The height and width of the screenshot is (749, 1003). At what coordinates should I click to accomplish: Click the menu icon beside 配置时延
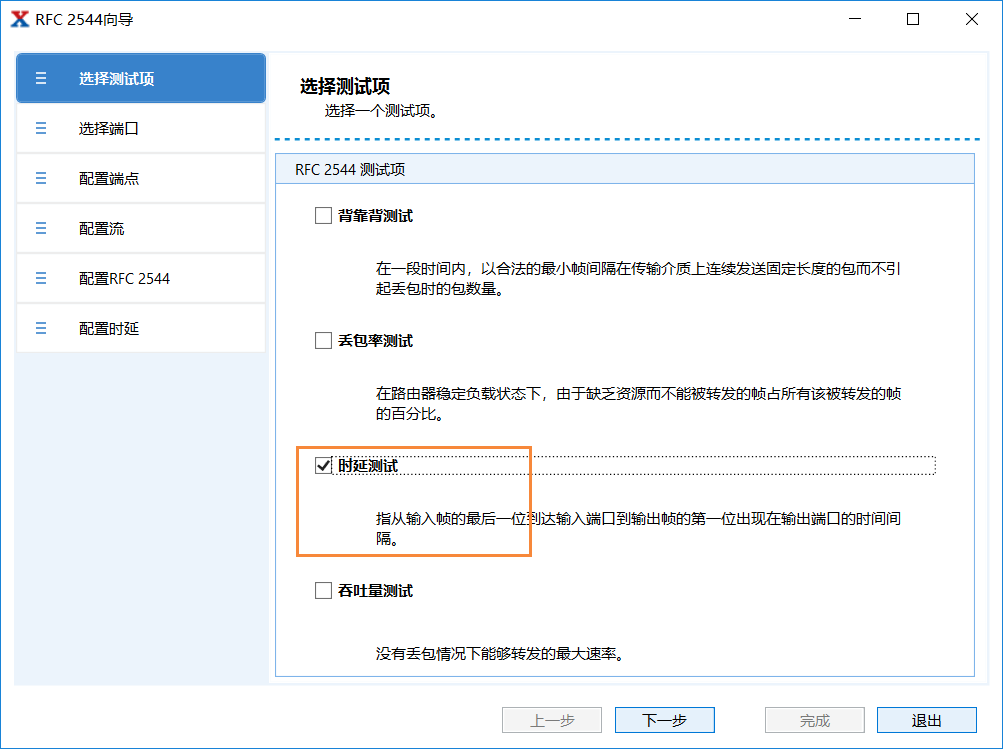(x=40, y=328)
